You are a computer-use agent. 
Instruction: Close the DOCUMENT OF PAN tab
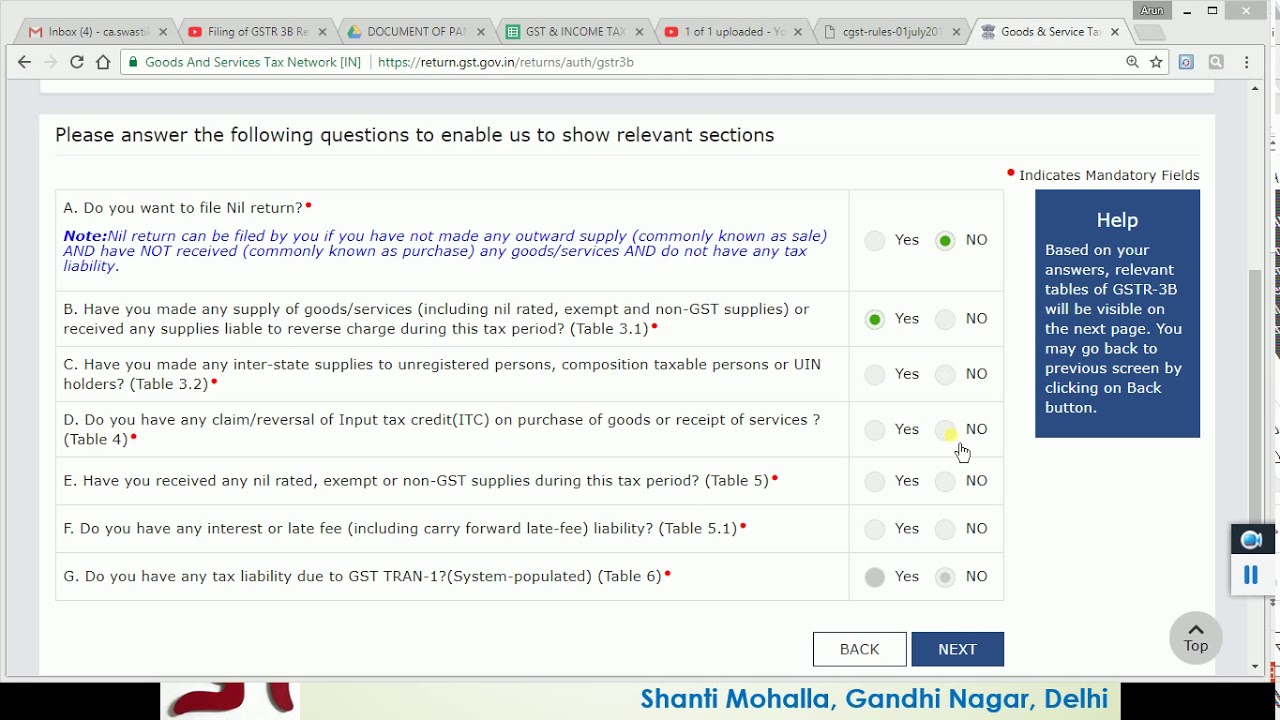tap(481, 32)
